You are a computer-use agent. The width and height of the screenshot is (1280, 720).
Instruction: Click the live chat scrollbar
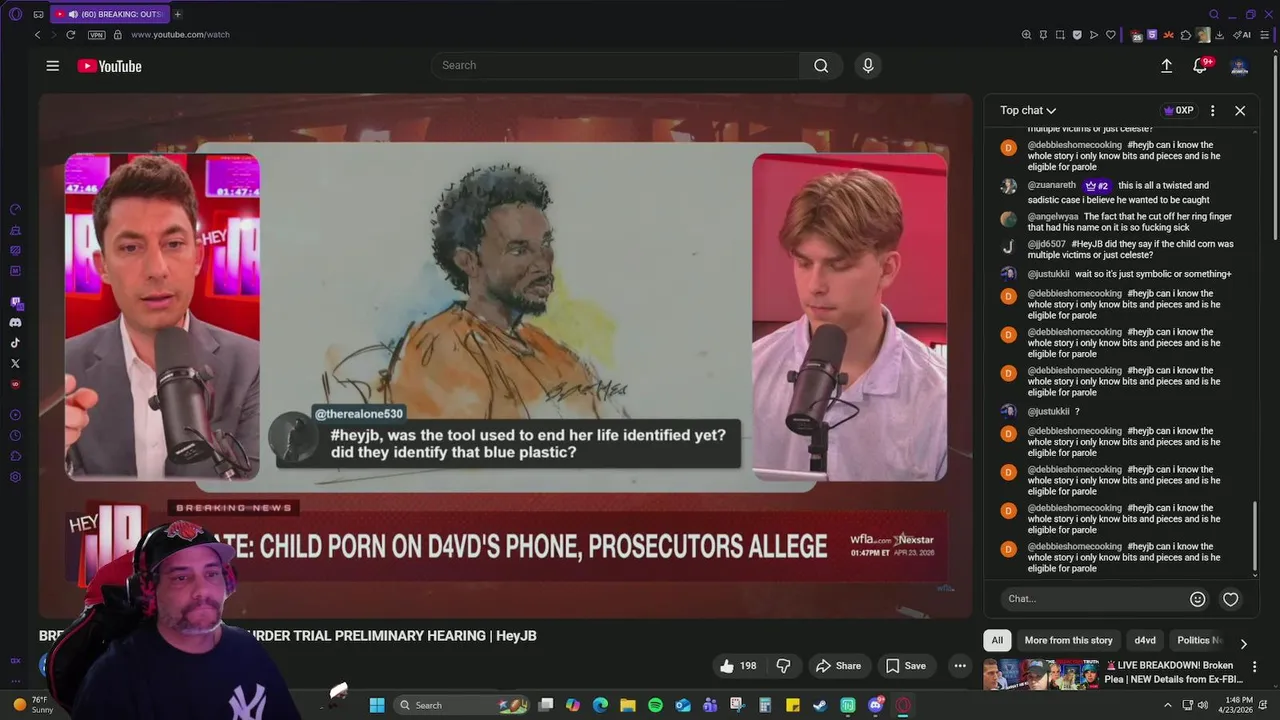point(1255,536)
